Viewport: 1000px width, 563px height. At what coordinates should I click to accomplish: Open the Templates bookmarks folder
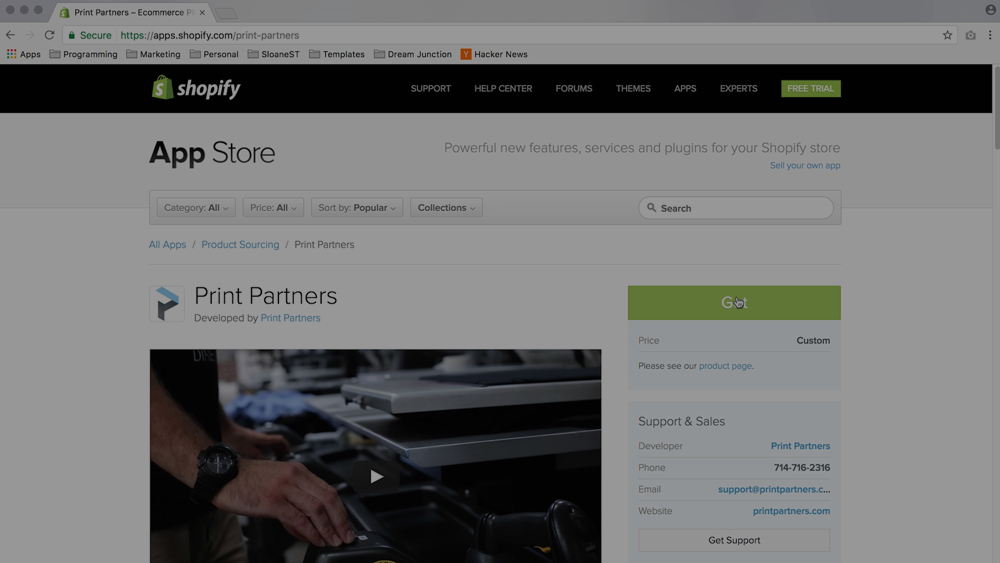[x=337, y=54]
